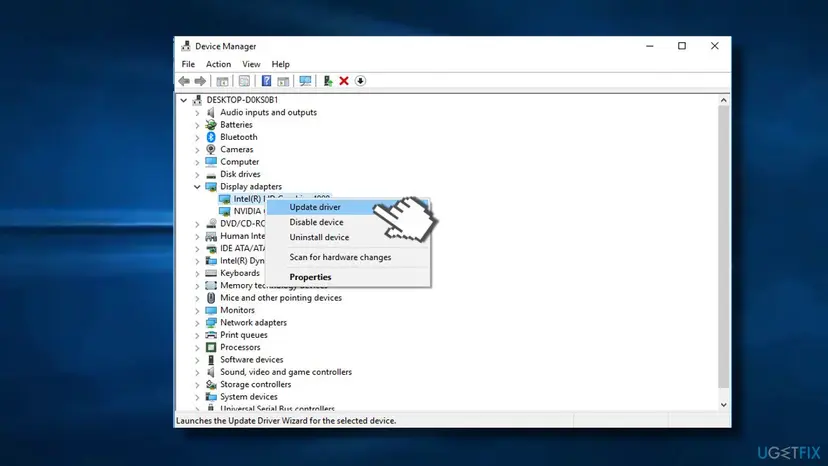828x466 pixels.
Task: Click the Batteries category icon
Action: point(211,125)
